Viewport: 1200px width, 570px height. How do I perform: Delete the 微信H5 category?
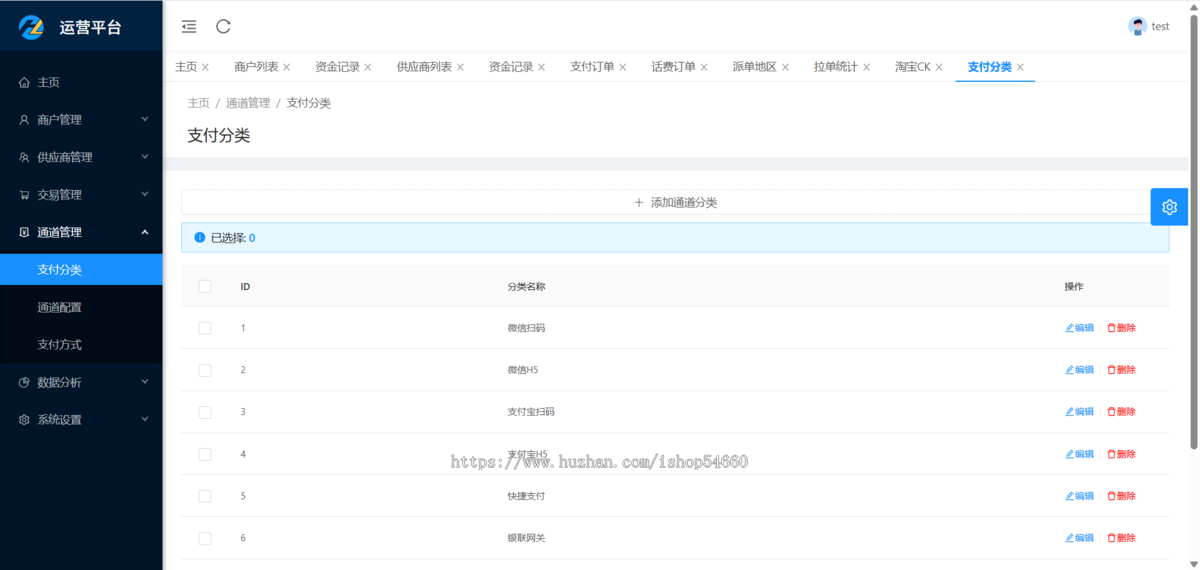tap(1121, 370)
